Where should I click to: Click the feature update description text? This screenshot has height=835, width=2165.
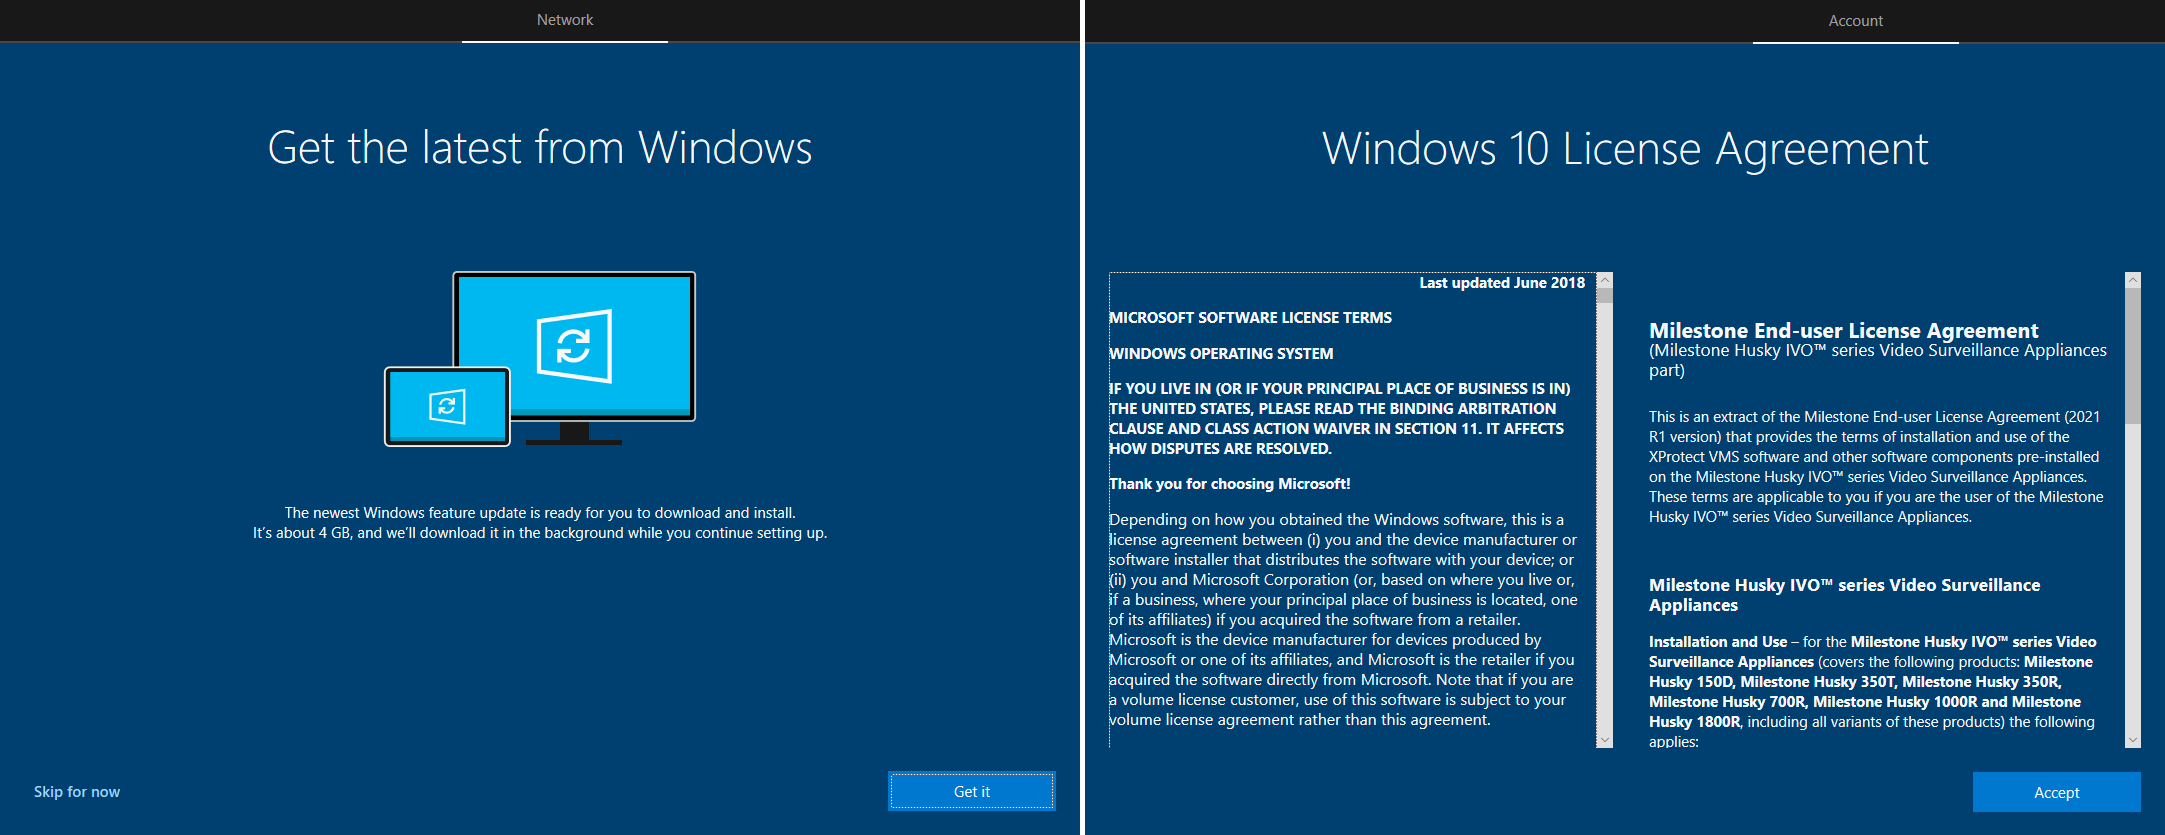point(540,523)
